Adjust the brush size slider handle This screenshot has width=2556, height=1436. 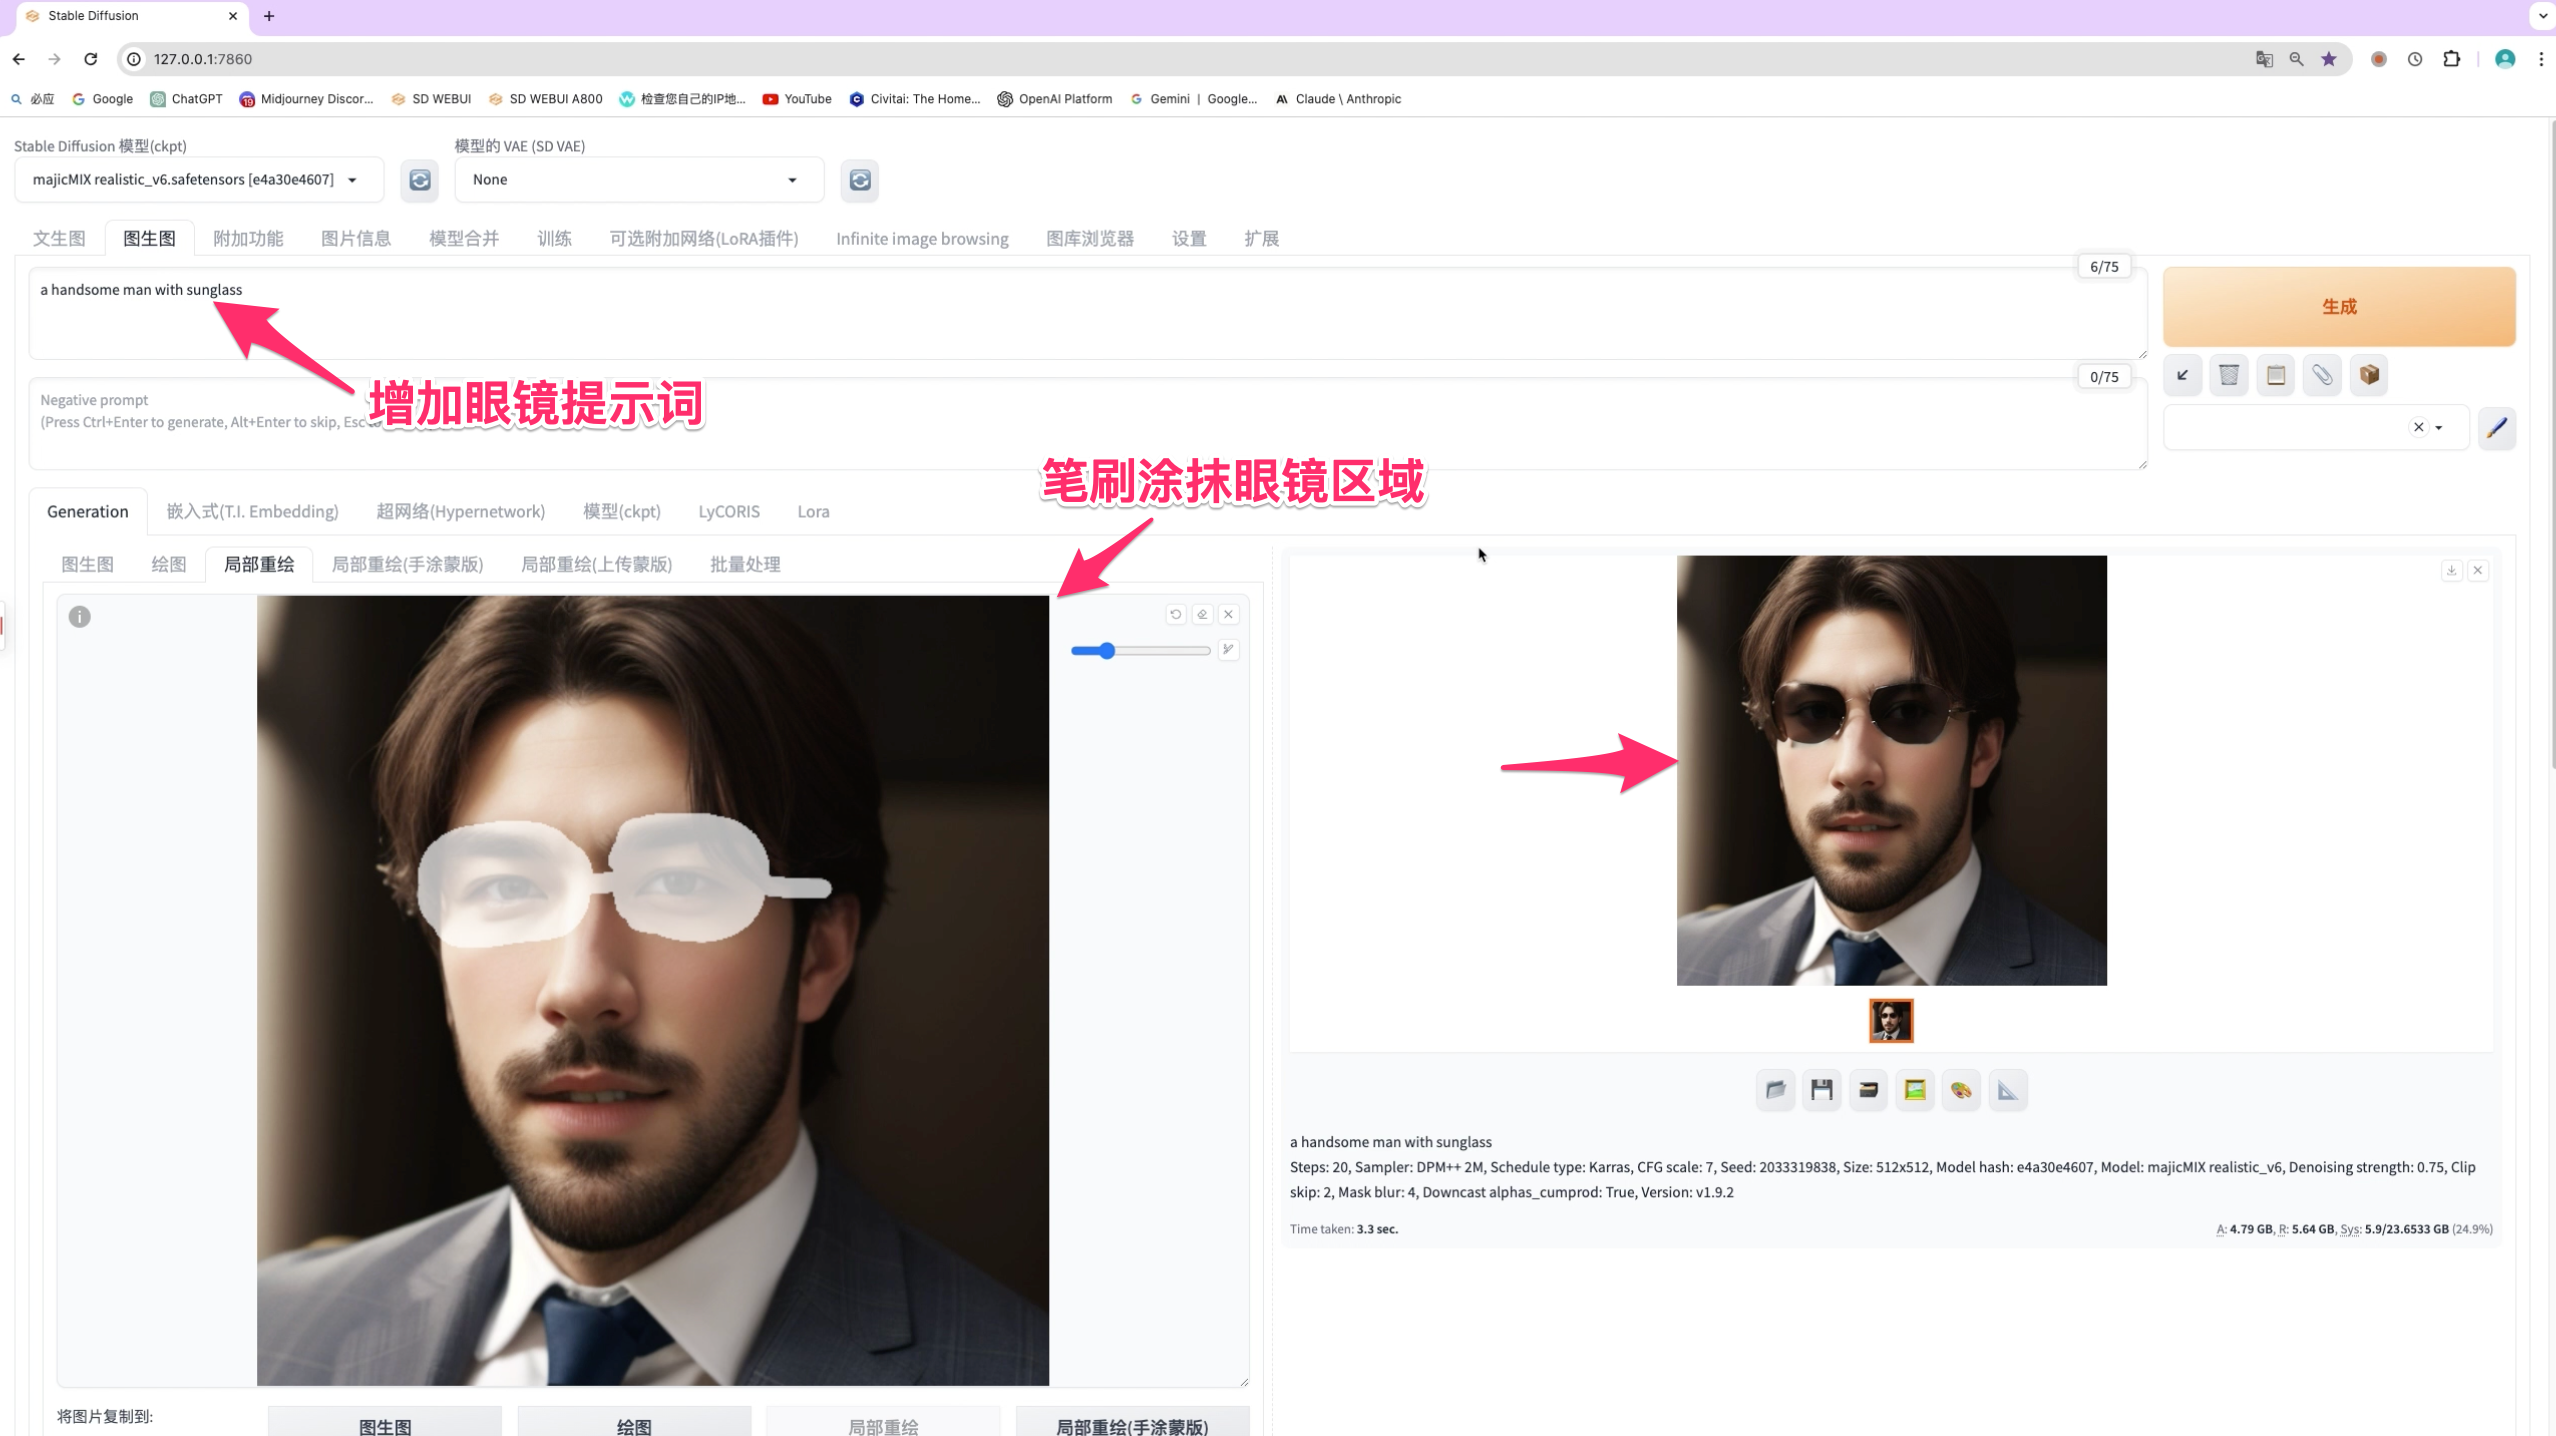pos(1106,651)
